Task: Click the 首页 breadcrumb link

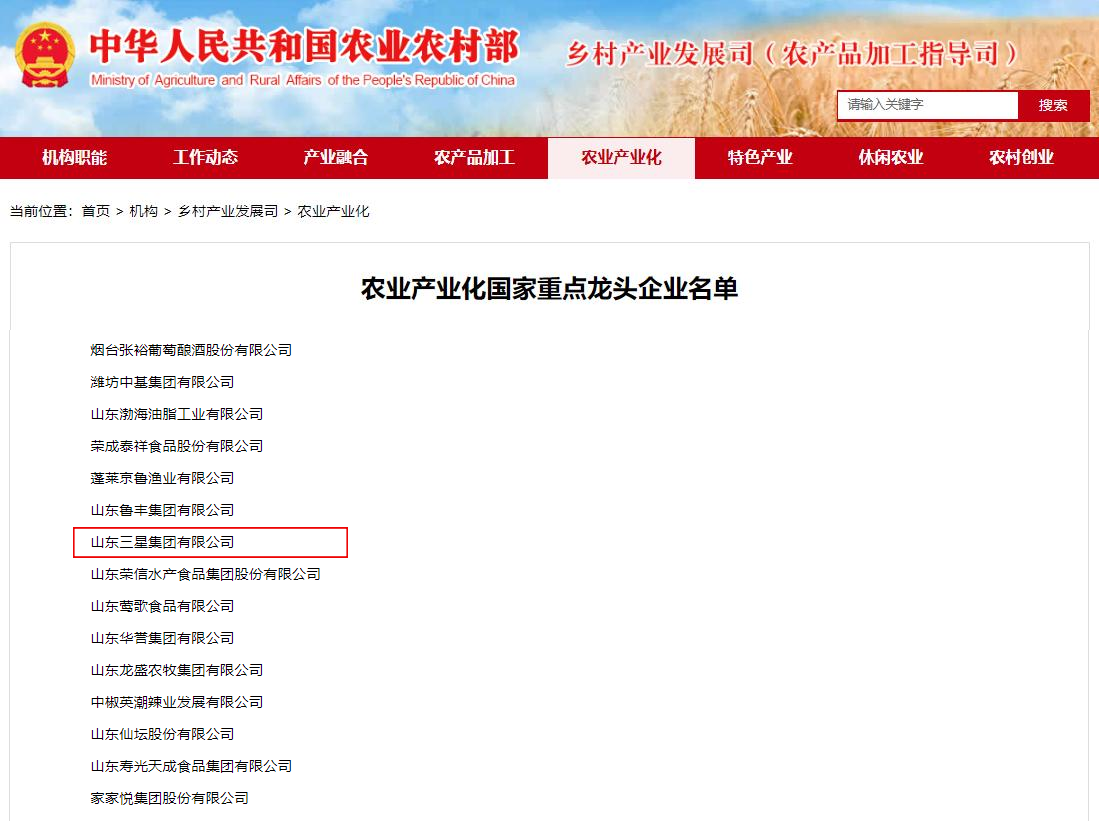Action: pyautogui.click(x=96, y=211)
